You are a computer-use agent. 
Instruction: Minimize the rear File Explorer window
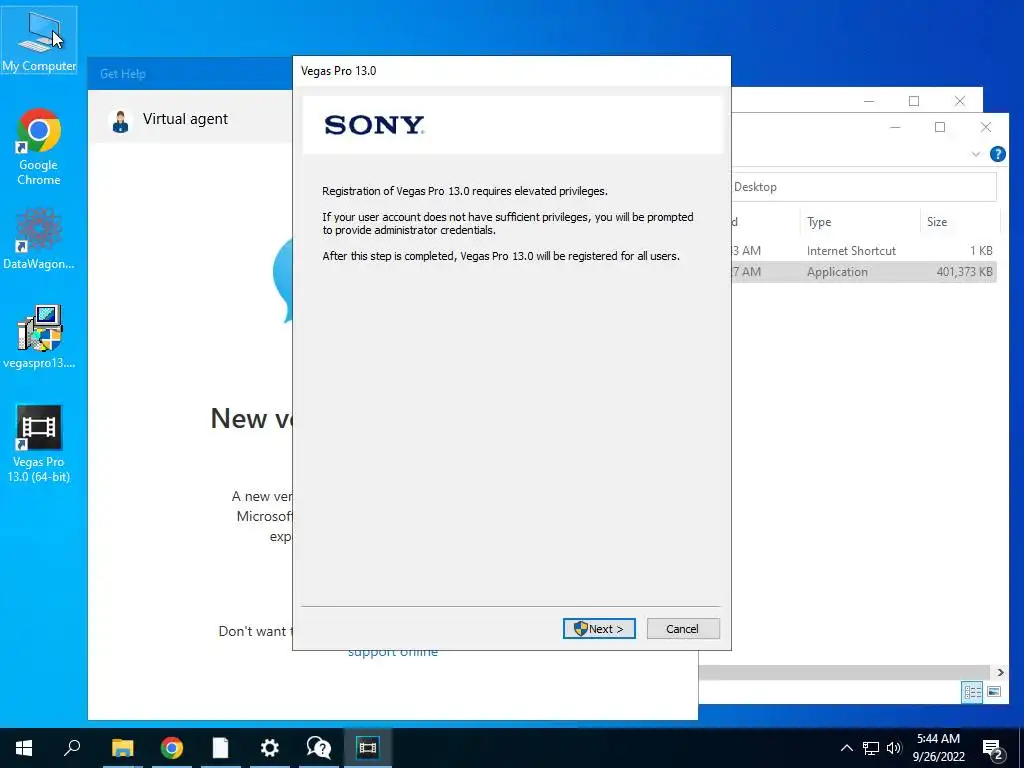pos(869,101)
